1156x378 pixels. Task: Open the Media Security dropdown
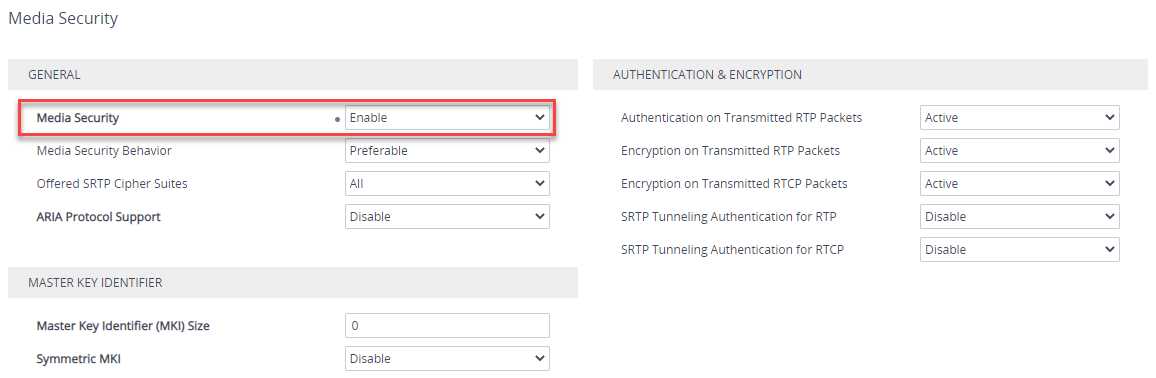coord(447,118)
